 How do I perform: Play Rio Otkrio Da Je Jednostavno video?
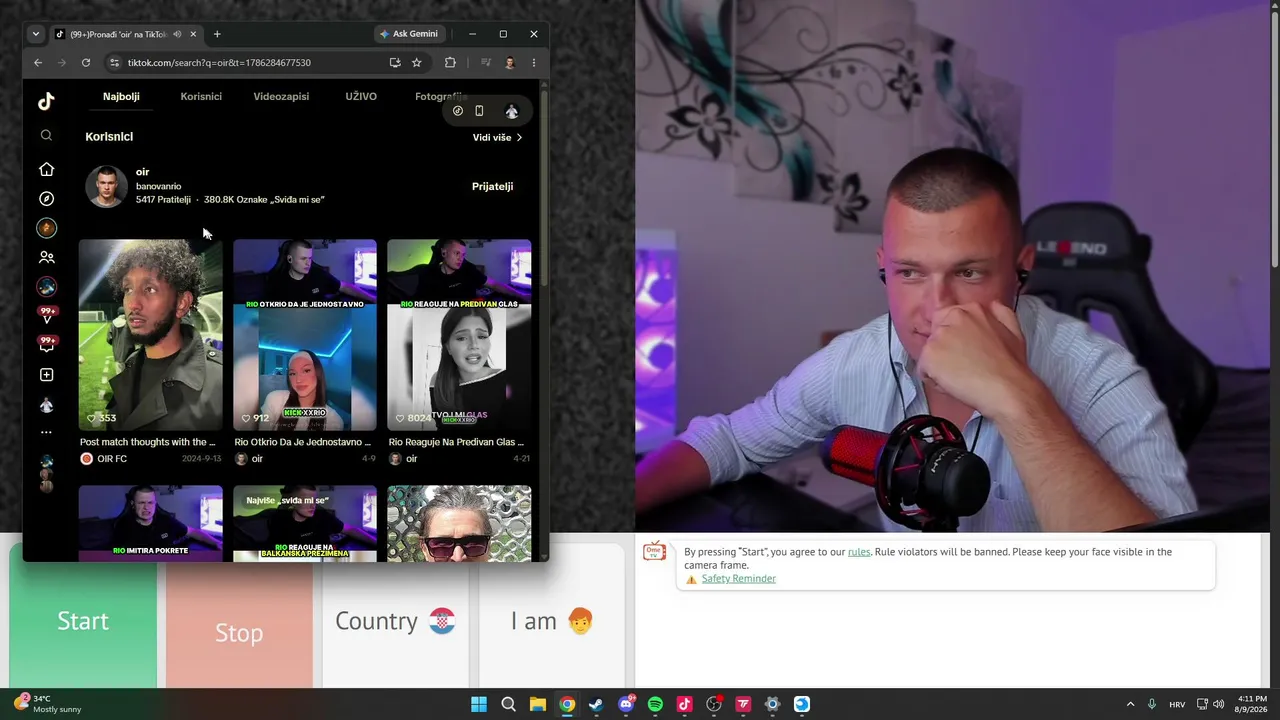click(x=305, y=334)
